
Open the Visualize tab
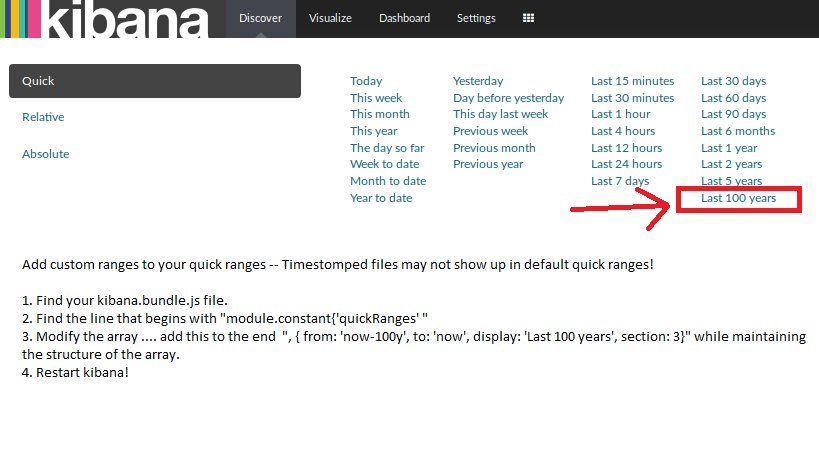click(x=330, y=18)
